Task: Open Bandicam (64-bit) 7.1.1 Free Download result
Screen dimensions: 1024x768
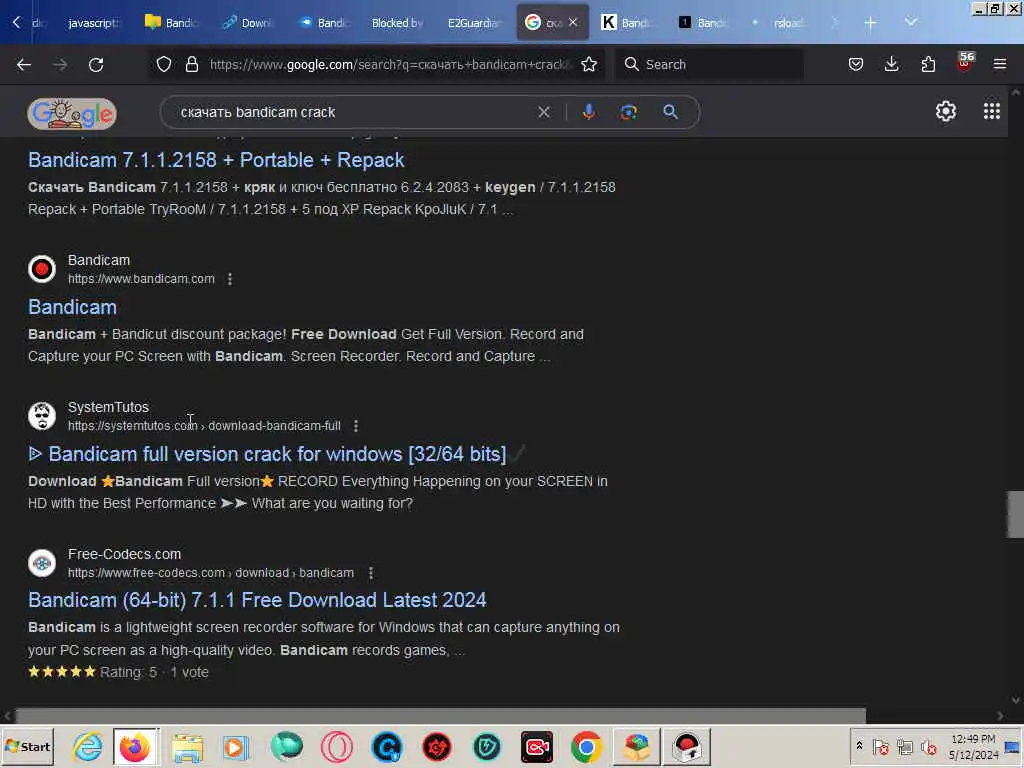Action: [257, 600]
